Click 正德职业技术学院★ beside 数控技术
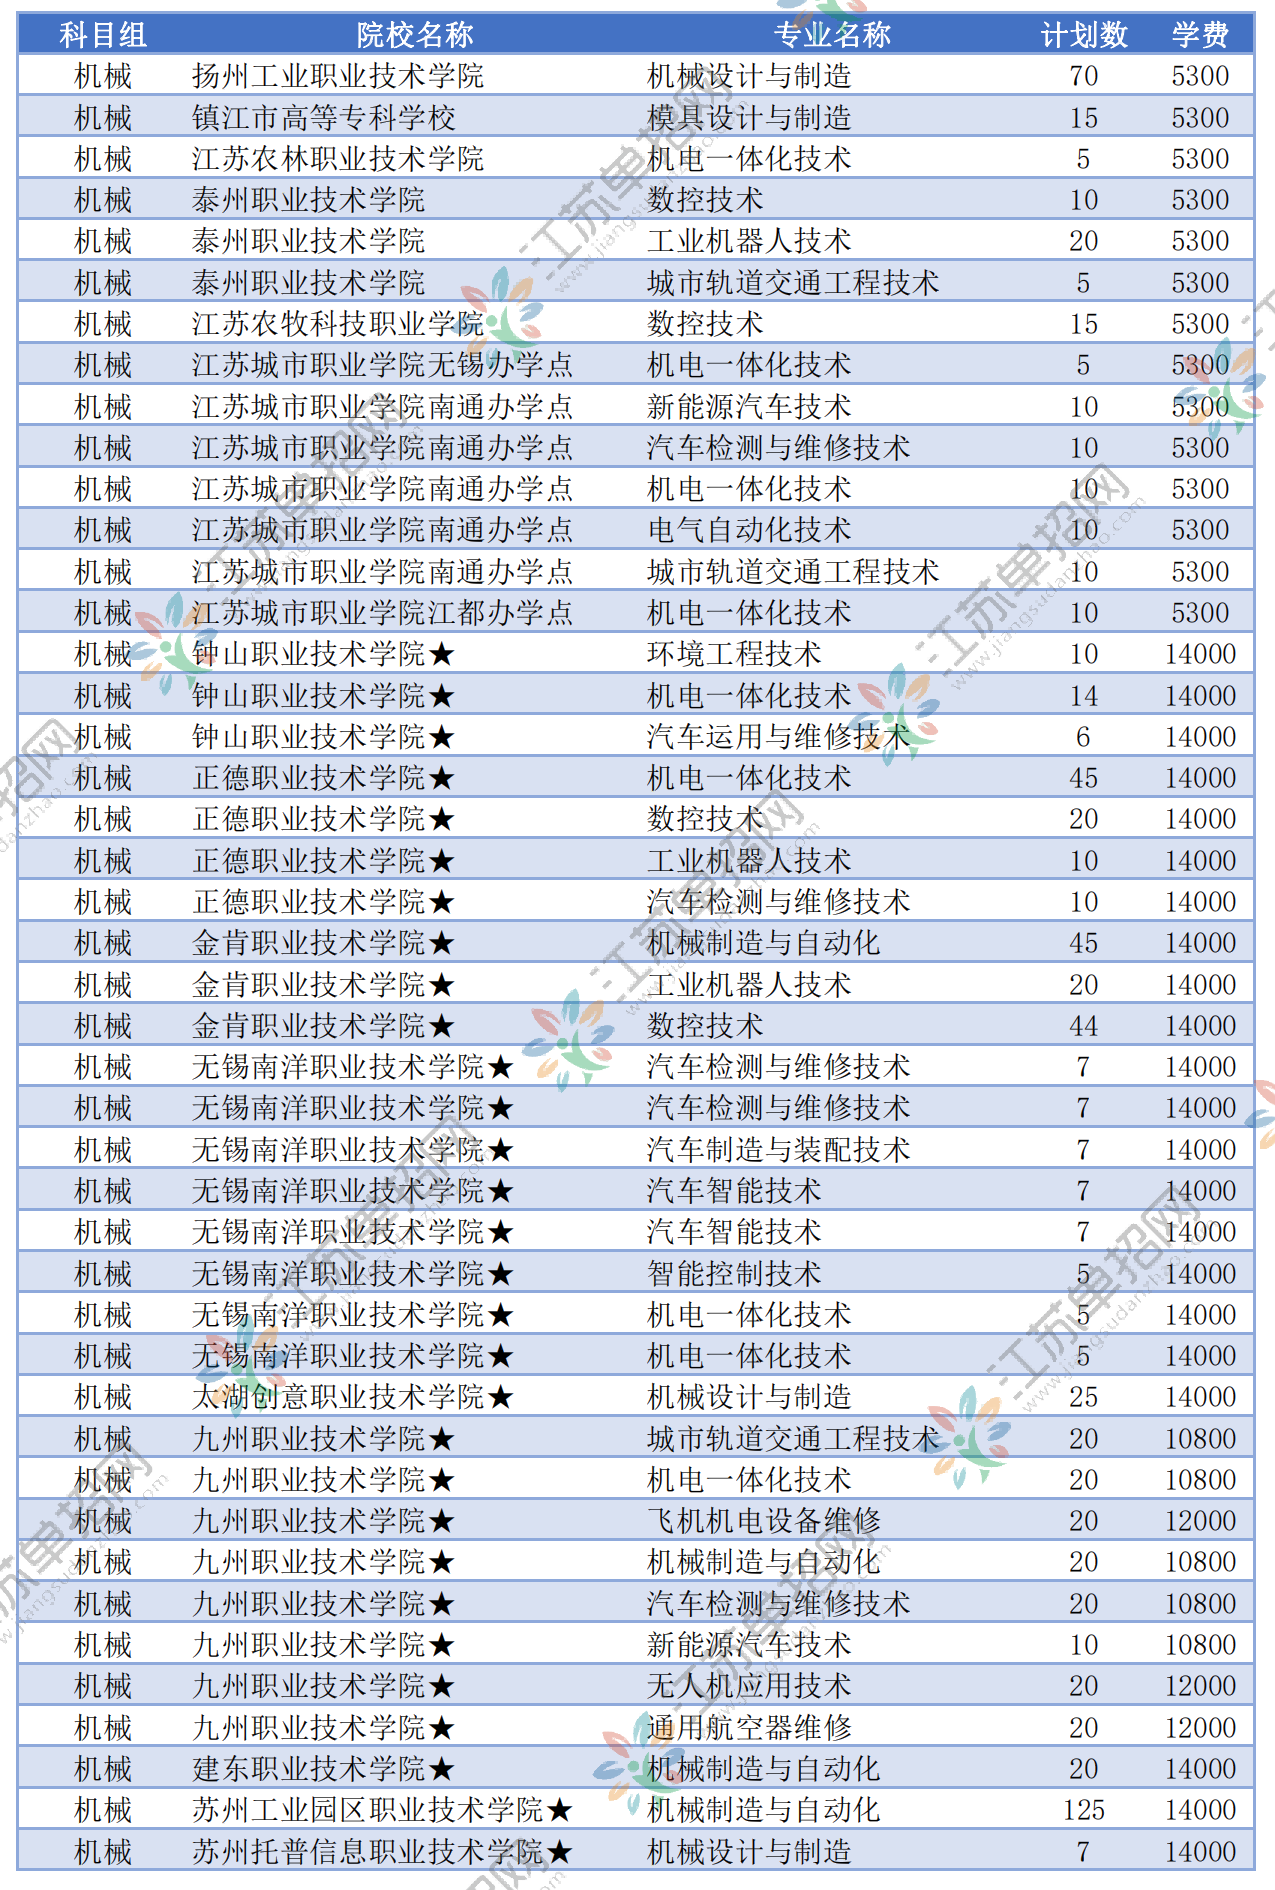This screenshot has height=1890, width=1275. [x=324, y=819]
